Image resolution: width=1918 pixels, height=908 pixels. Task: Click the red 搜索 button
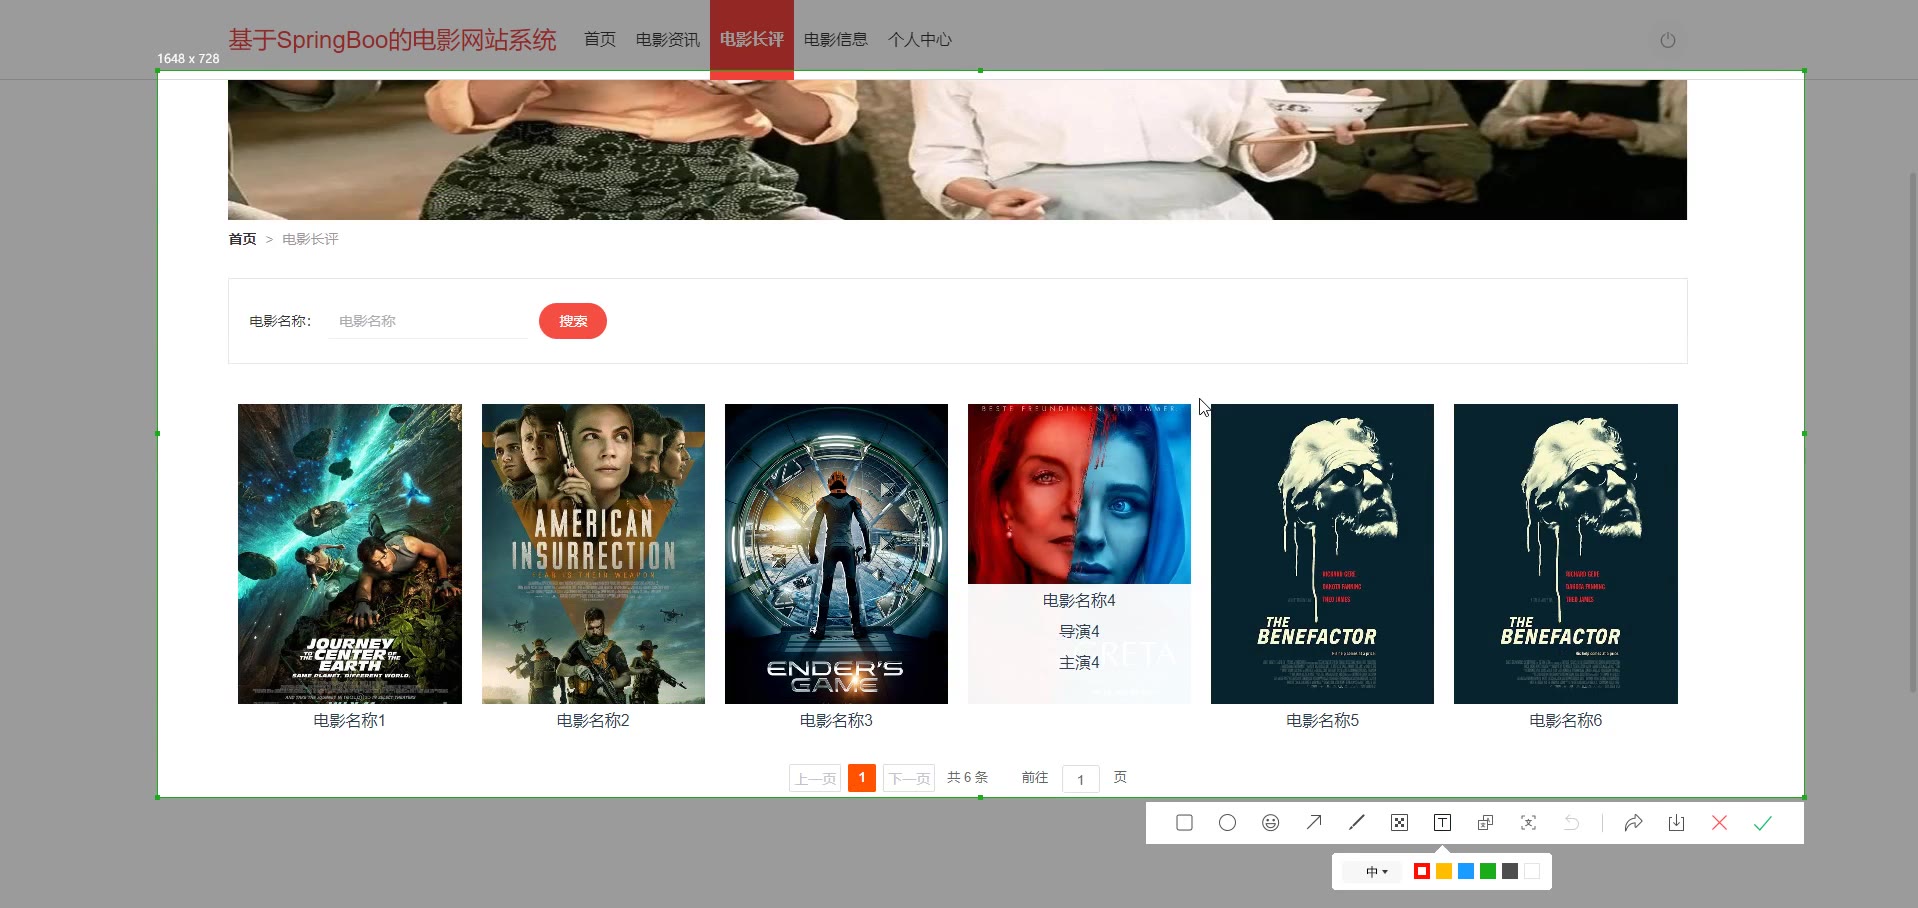573,321
